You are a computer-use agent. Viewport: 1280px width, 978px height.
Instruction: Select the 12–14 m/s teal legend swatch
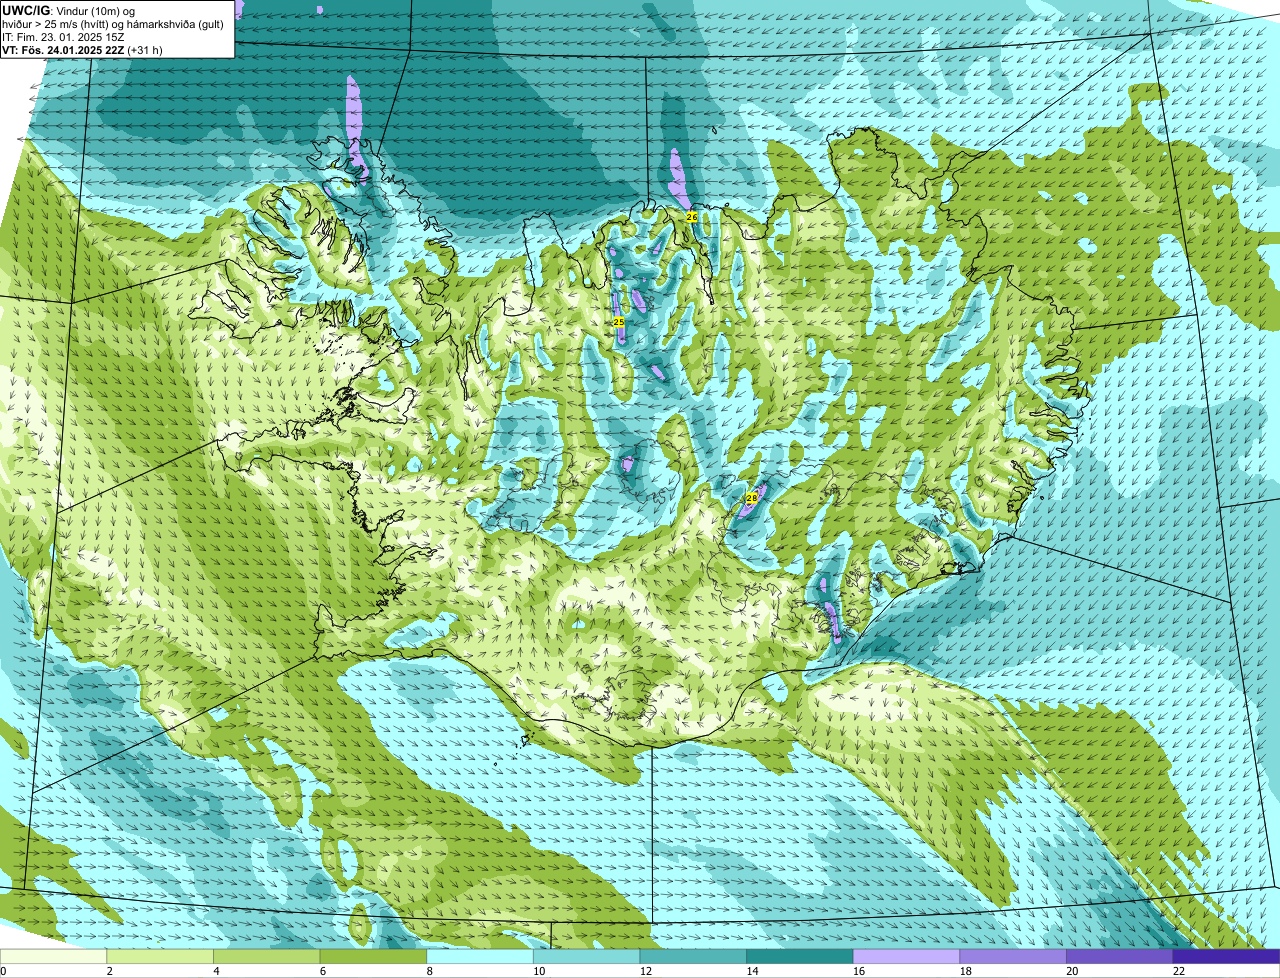(x=693, y=956)
